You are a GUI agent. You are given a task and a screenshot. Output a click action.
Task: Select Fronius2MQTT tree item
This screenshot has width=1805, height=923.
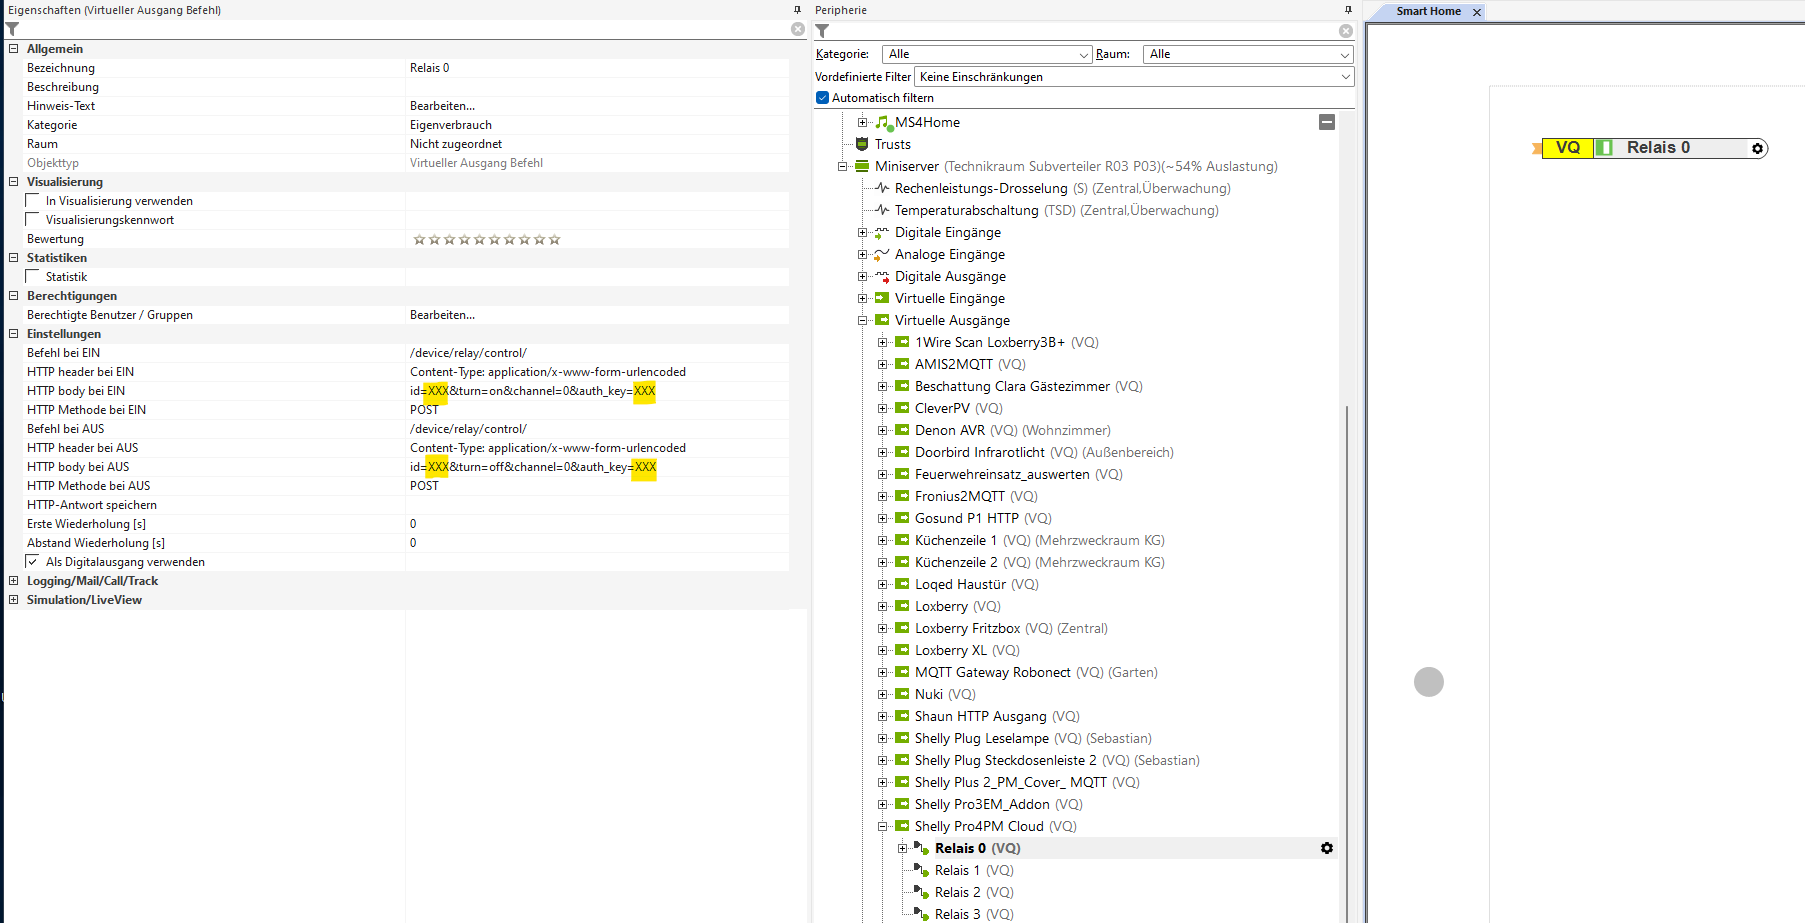coord(976,496)
